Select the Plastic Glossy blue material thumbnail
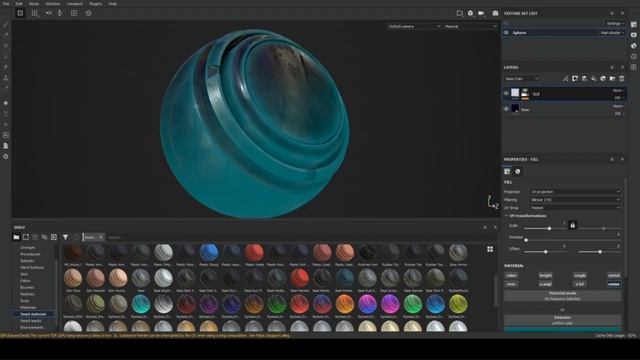Viewport: 640px width, 360px height. (x=209, y=252)
